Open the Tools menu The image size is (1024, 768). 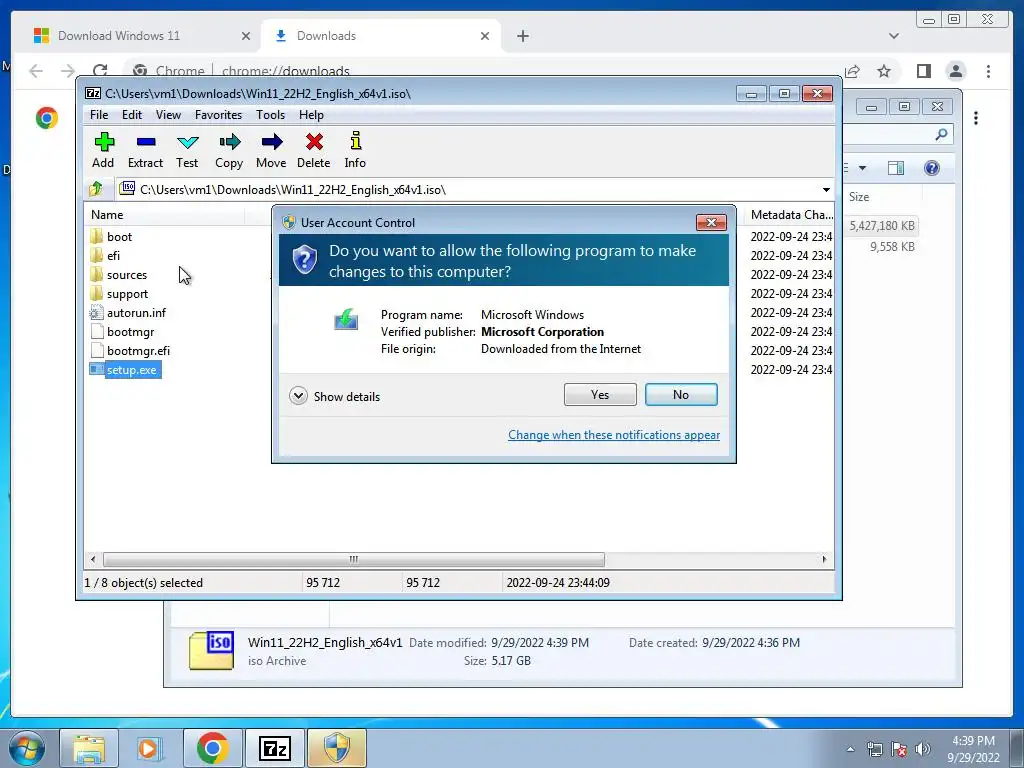270,114
